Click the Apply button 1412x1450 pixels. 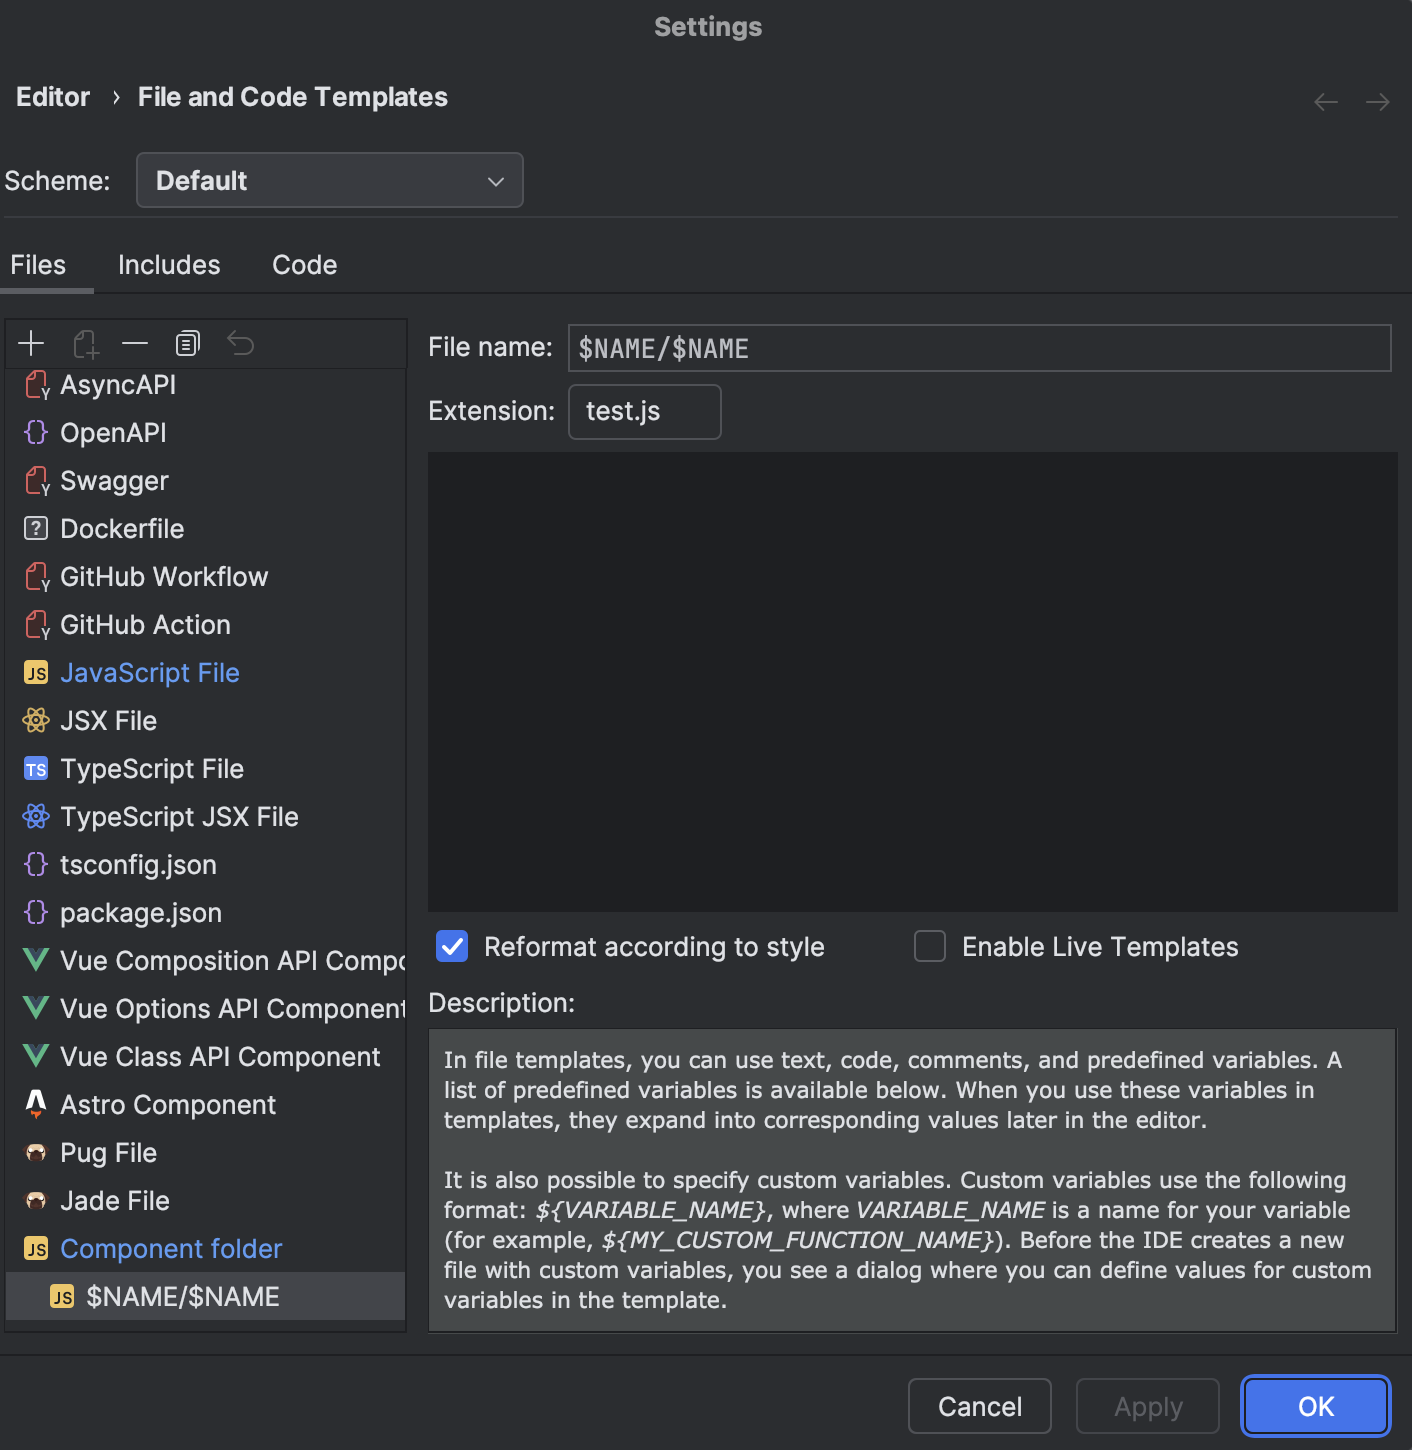[1148, 1406]
